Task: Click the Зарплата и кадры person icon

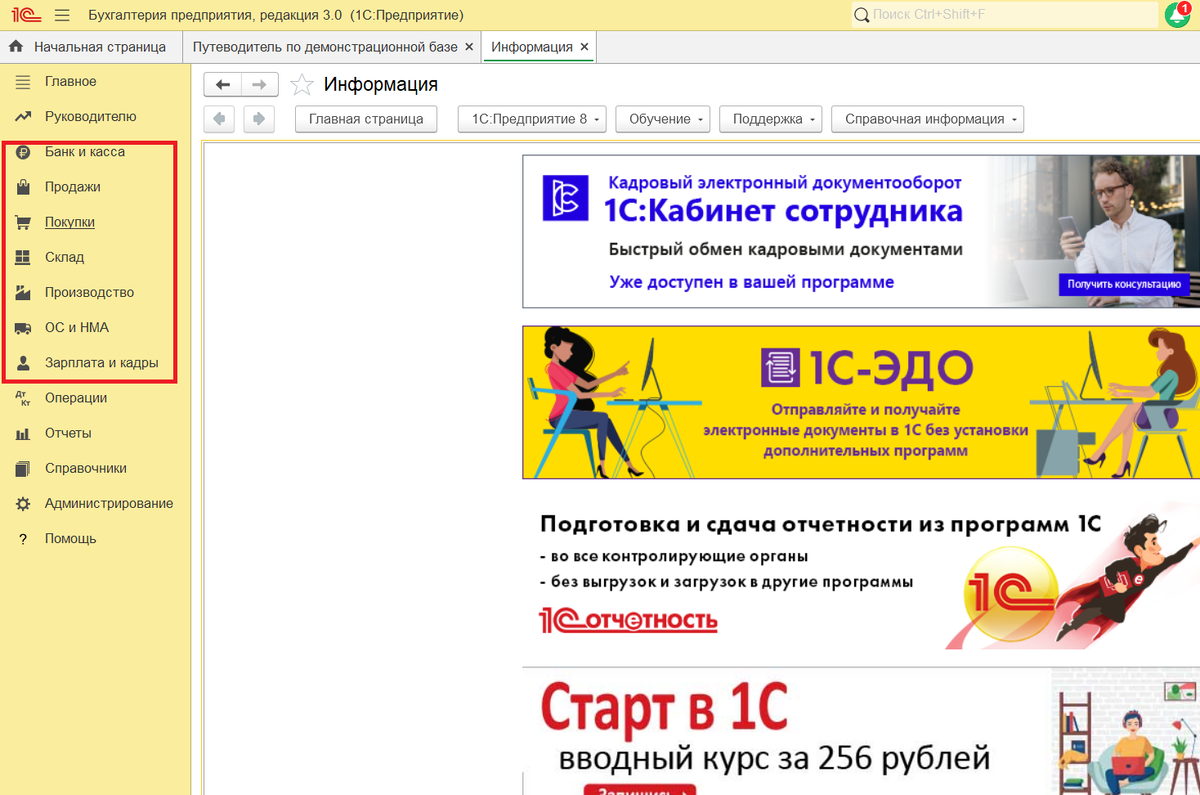Action: tap(23, 363)
